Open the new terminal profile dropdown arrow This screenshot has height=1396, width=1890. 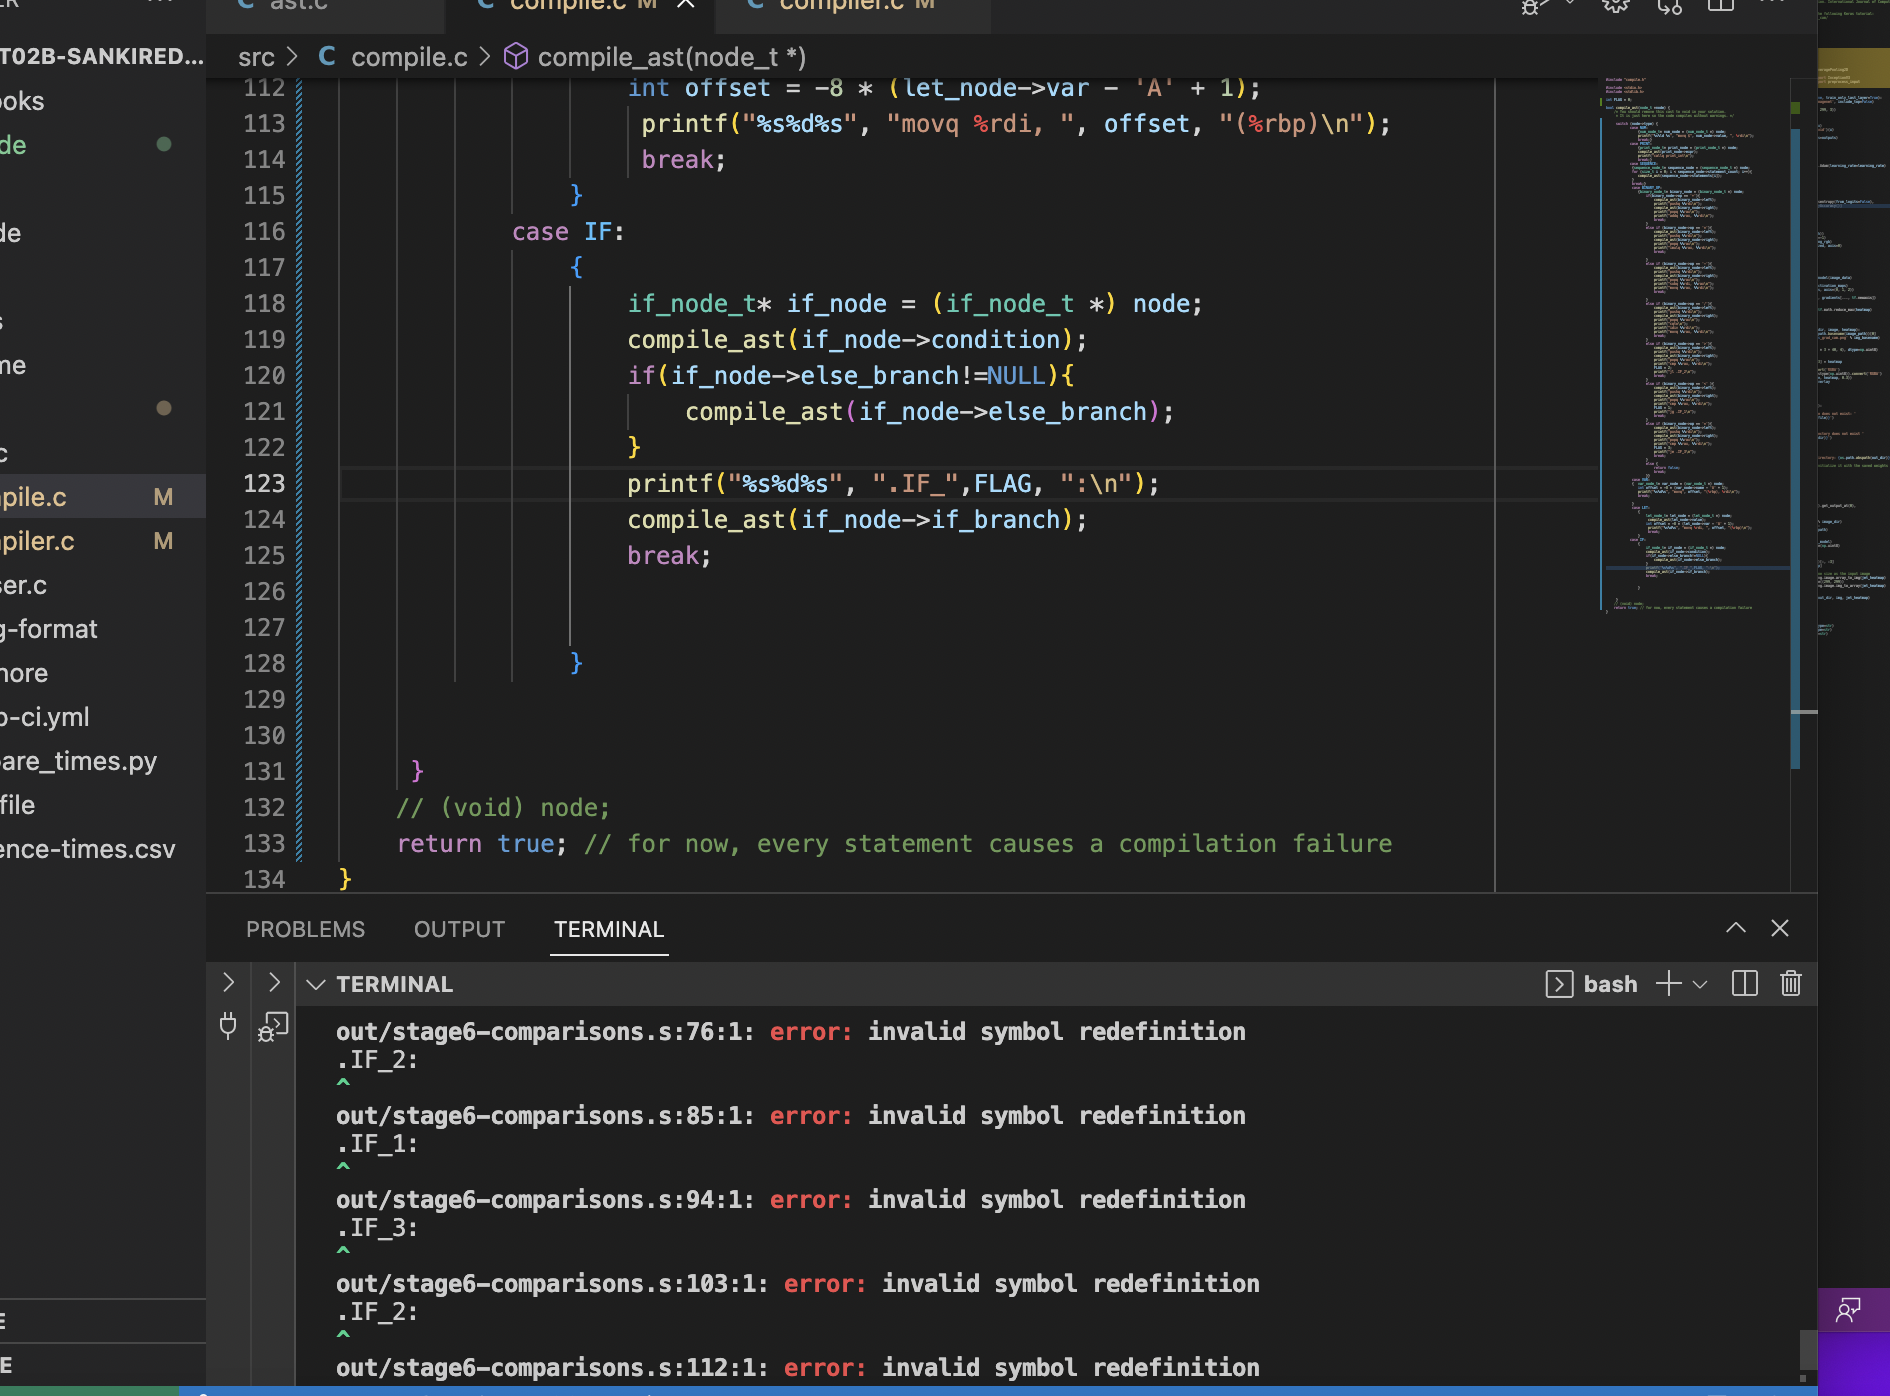(x=1700, y=984)
